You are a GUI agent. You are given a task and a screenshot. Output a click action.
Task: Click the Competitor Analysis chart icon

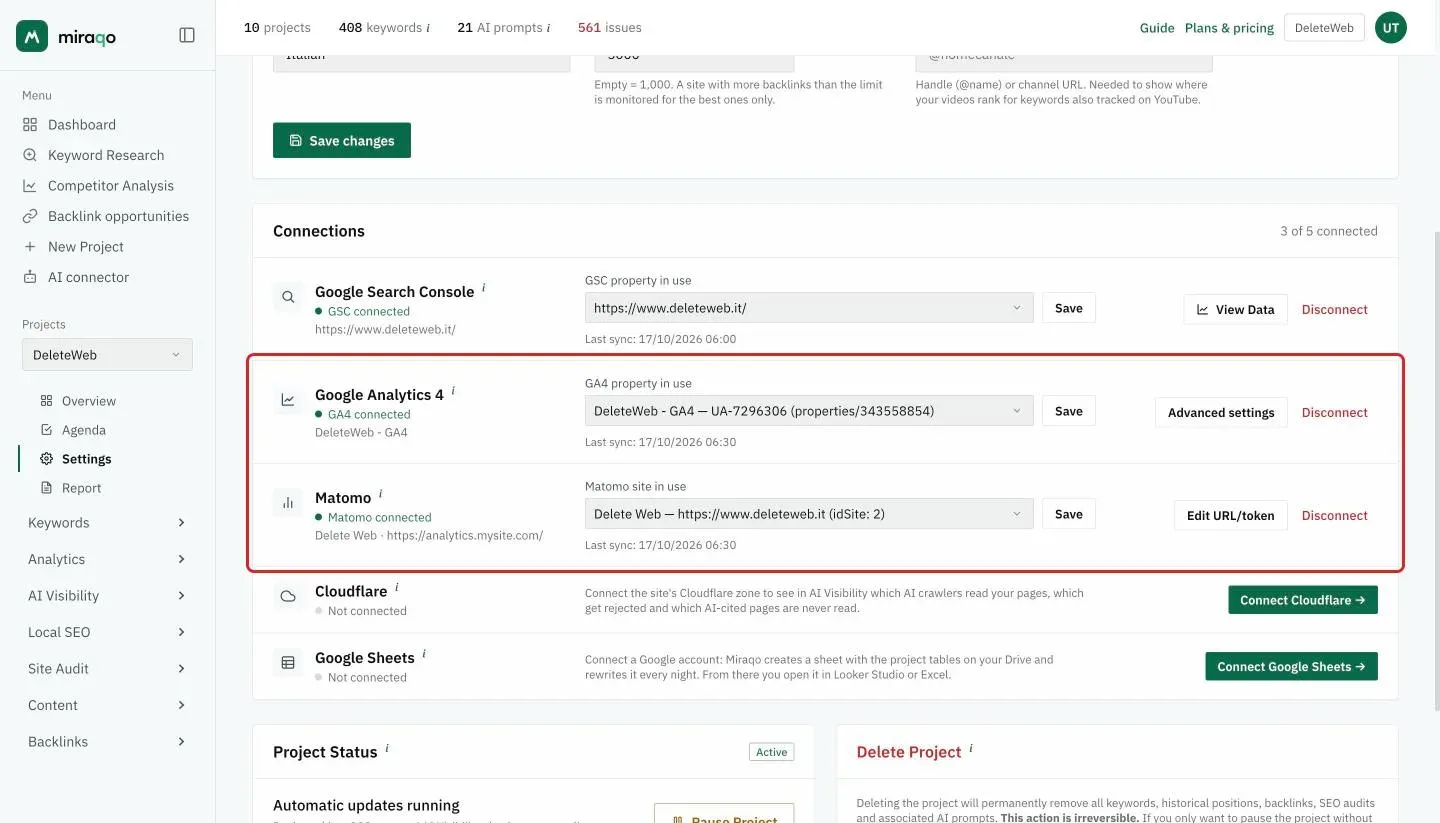(30, 186)
